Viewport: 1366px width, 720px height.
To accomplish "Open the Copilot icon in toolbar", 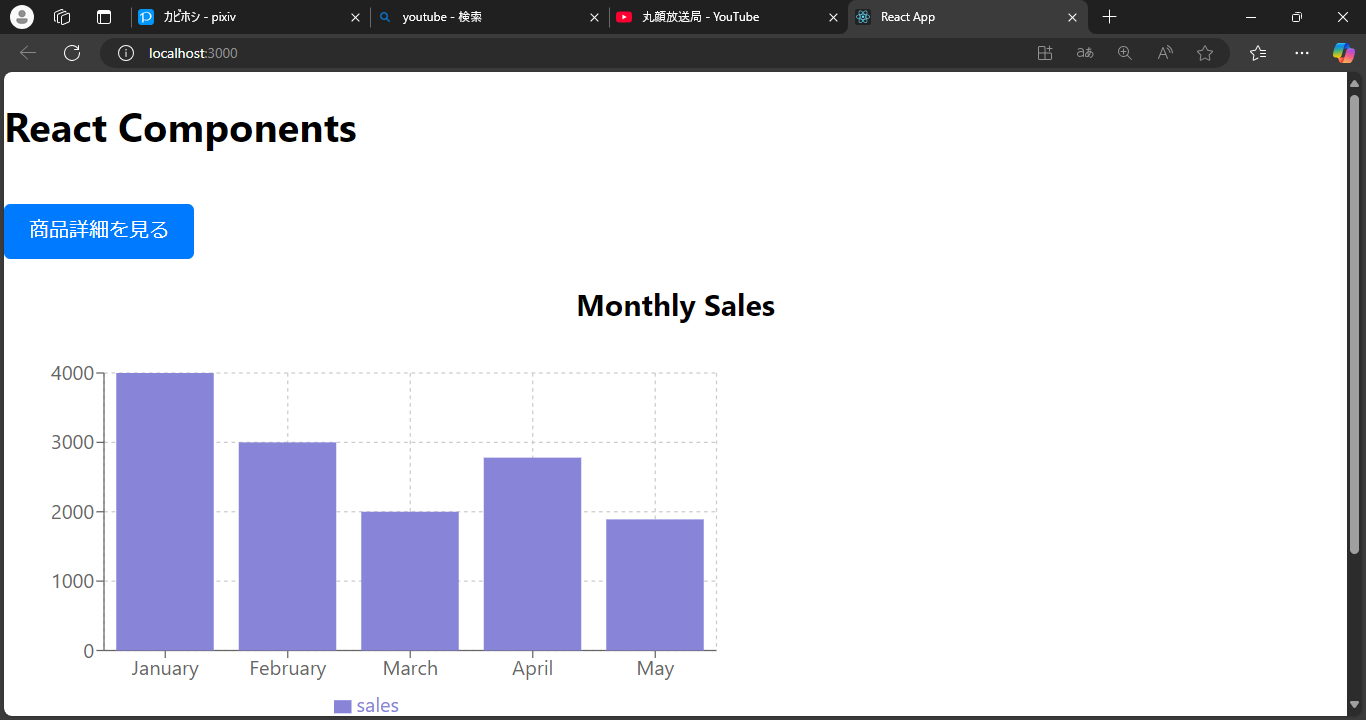I will coord(1343,53).
